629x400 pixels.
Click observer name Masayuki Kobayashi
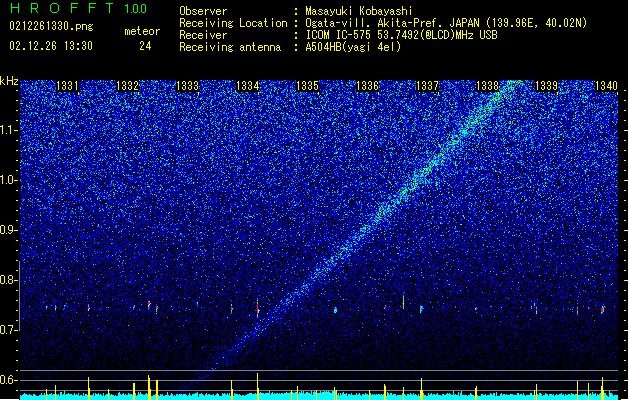pyautogui.click(x=359, y=11)
